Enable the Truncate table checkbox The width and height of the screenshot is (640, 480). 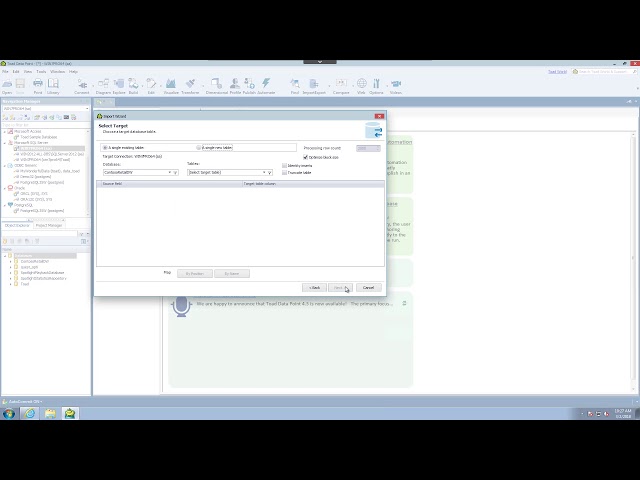click(x=284, y=173)
